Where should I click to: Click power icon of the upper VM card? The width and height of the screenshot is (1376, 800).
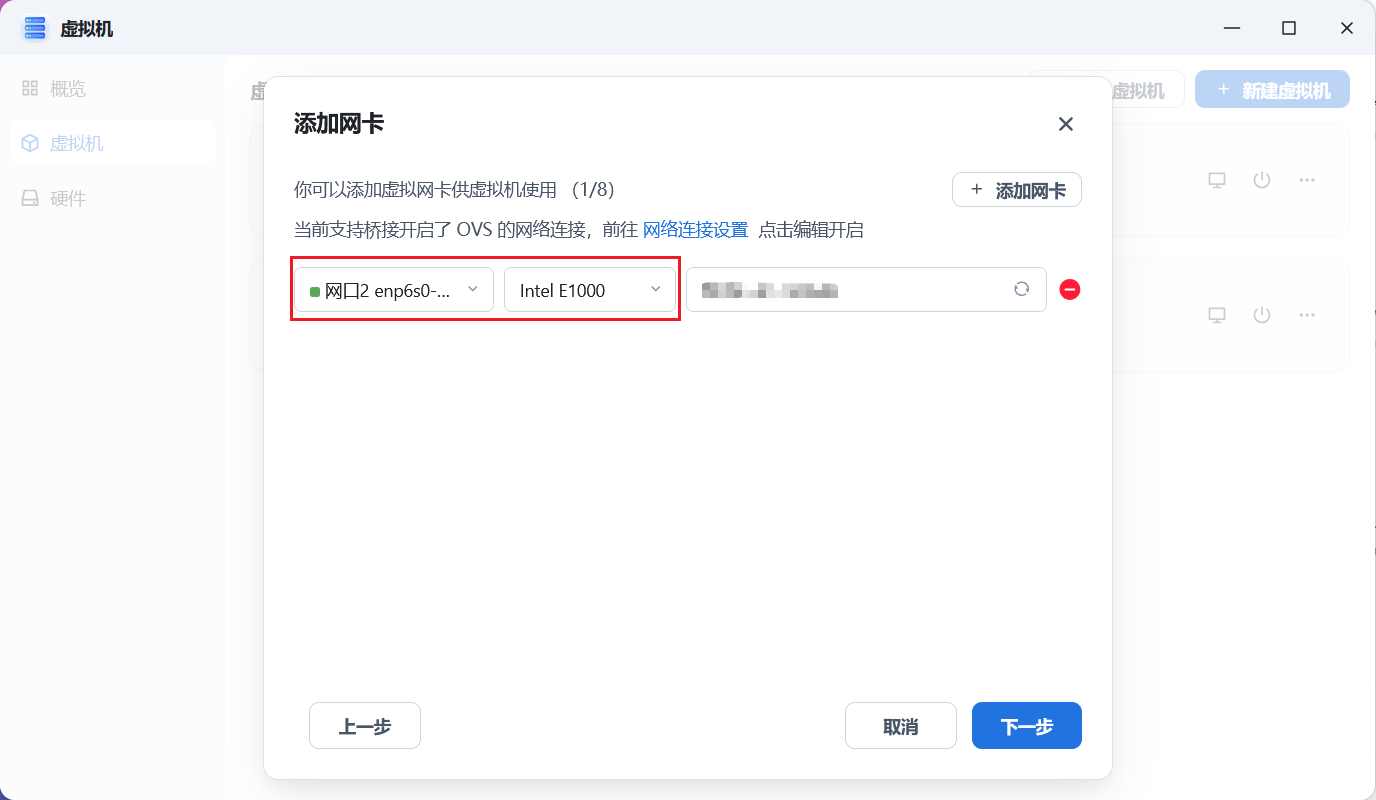pos(1262,180)
